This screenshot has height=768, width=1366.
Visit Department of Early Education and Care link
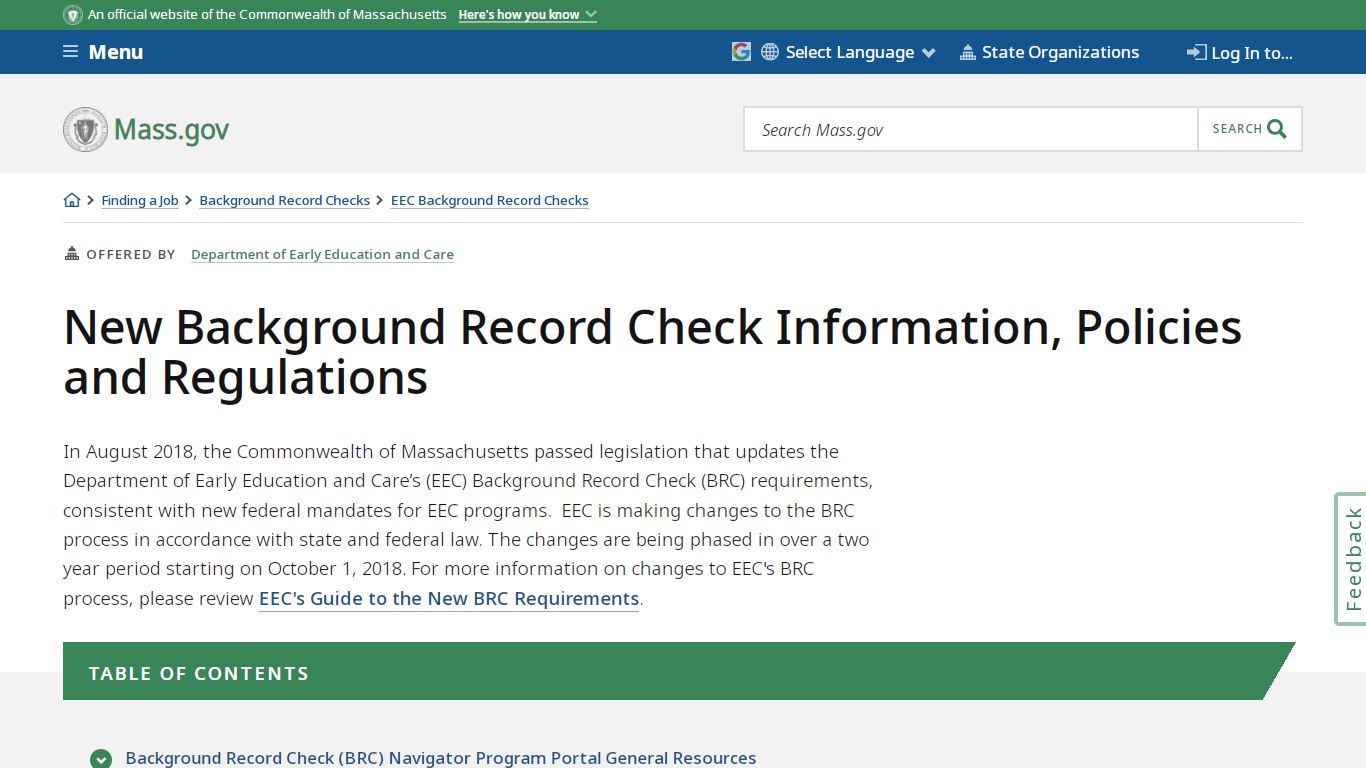tap(322, 254)
